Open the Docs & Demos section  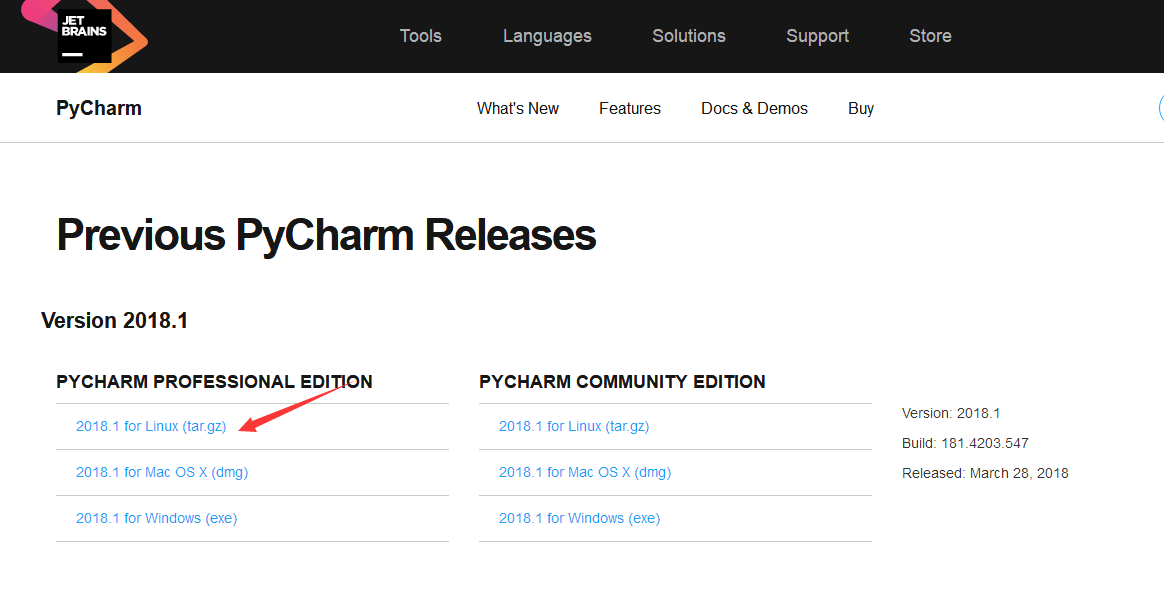click(754, 108)
